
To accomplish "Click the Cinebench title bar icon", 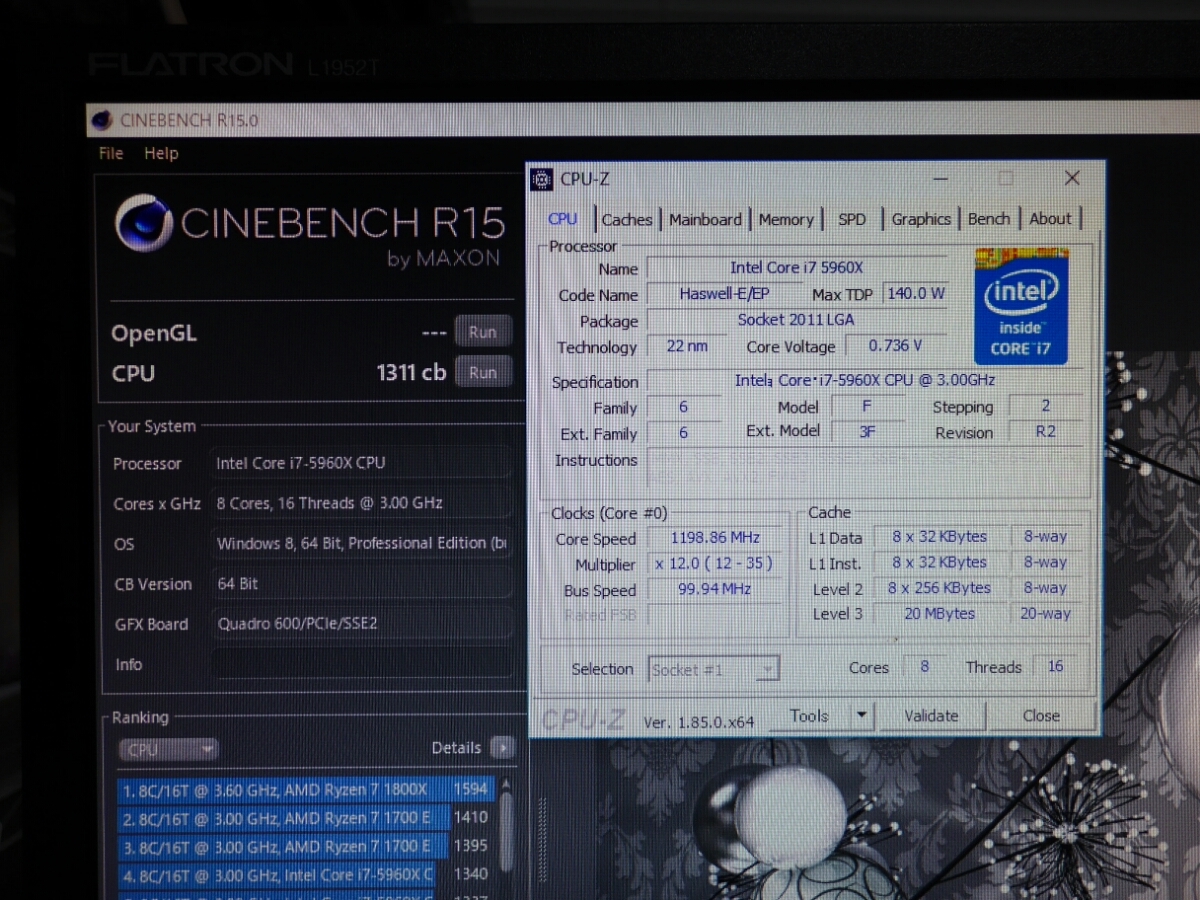I will (x=101, y=120).
